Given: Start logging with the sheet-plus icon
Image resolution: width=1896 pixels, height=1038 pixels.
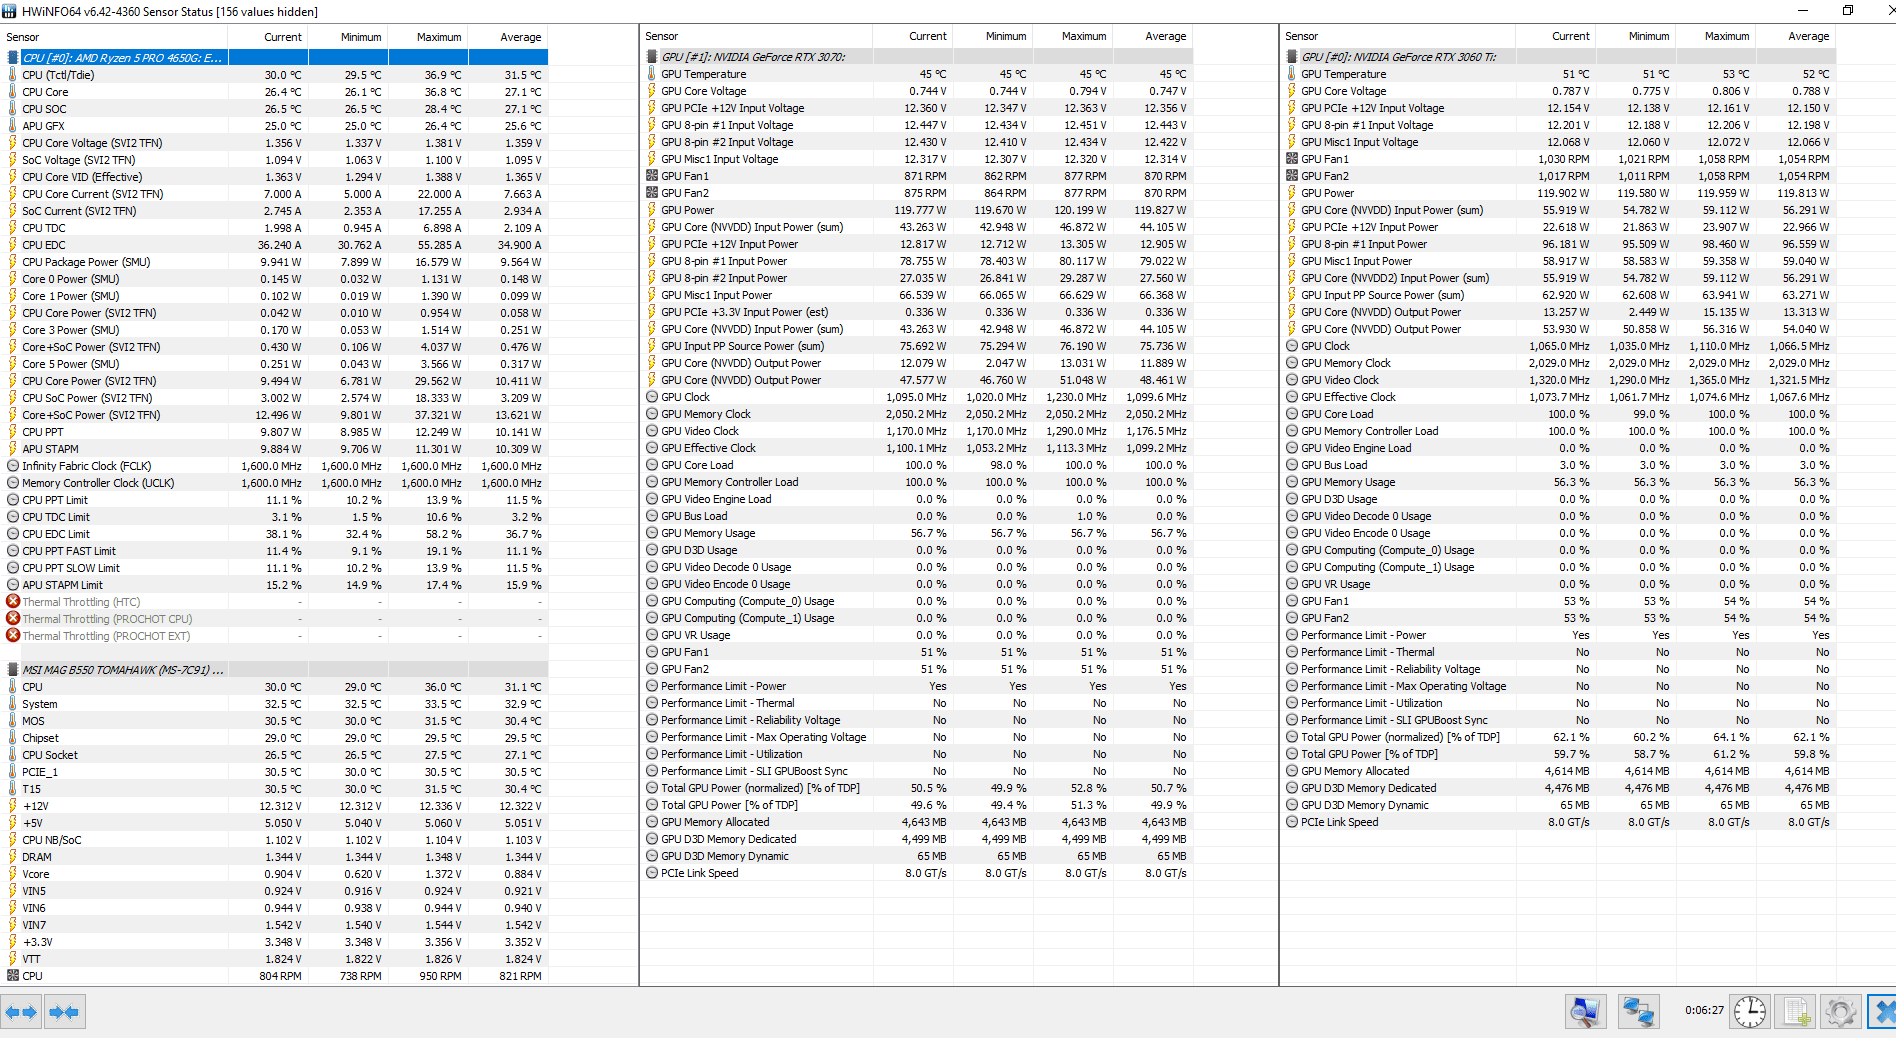Looking at the screenshot, I should [1796, 1012].
